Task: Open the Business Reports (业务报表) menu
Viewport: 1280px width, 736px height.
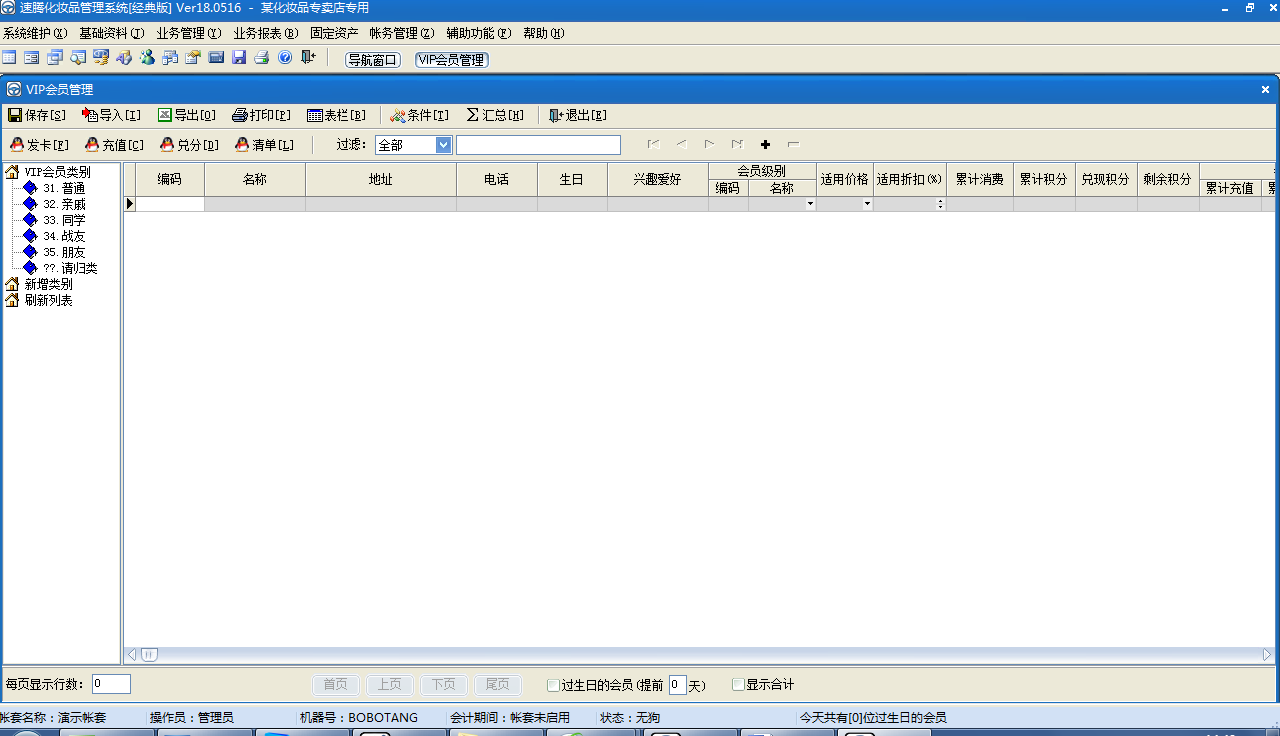Action: (266, 33)
